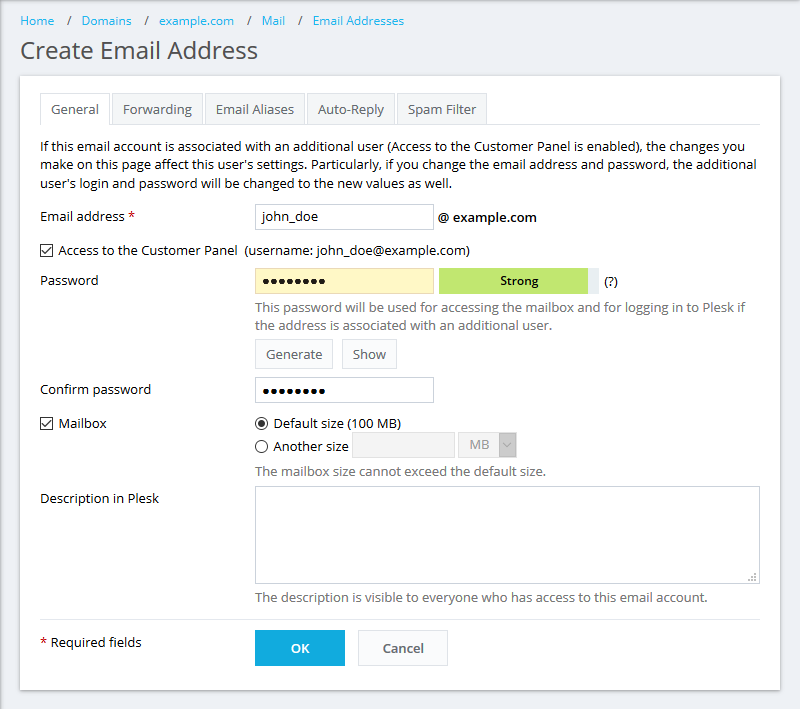Uncheck the Mailbox checkbox
The height and width of the screenshot is (709, 800).
click(47, 423)
